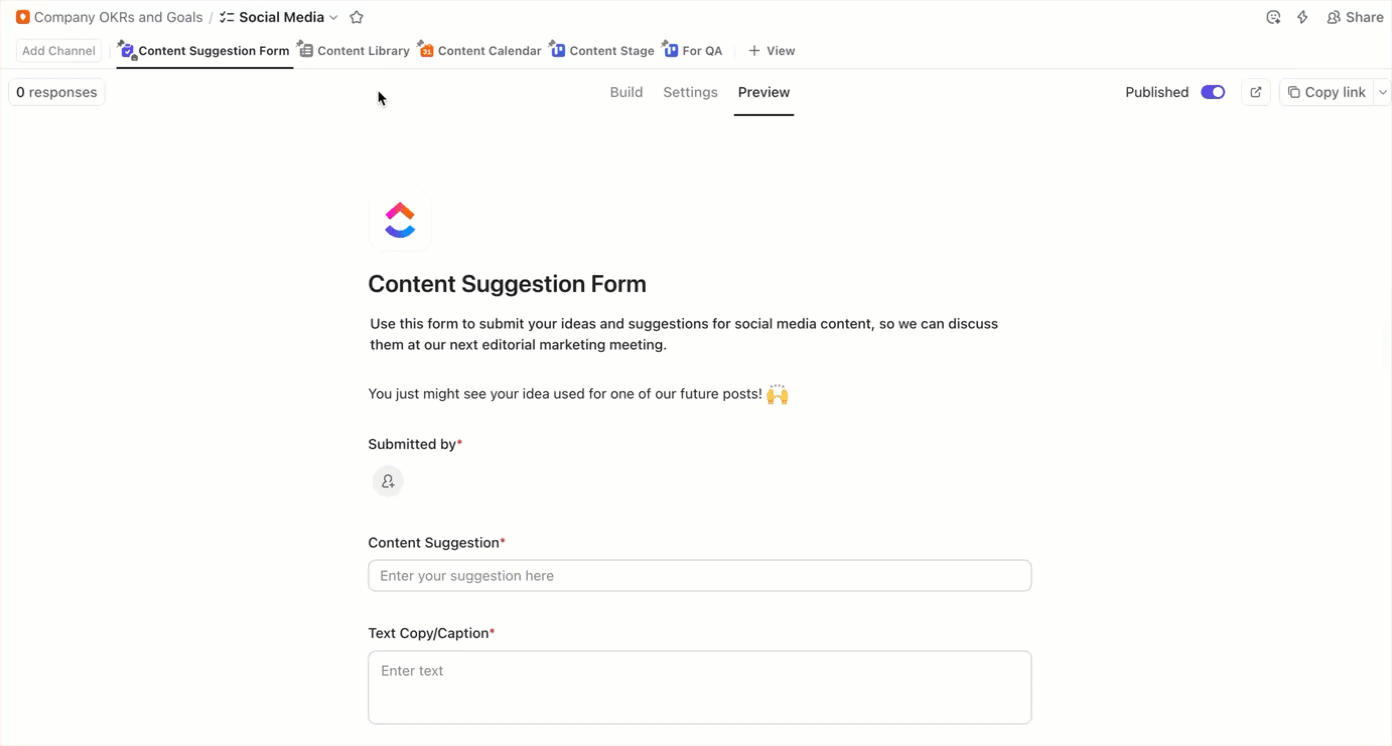This screenshot has width=1392, height=746.
Task: Select the Content Stage view icon
Action: pyautogui.click(x=557, y=49)
